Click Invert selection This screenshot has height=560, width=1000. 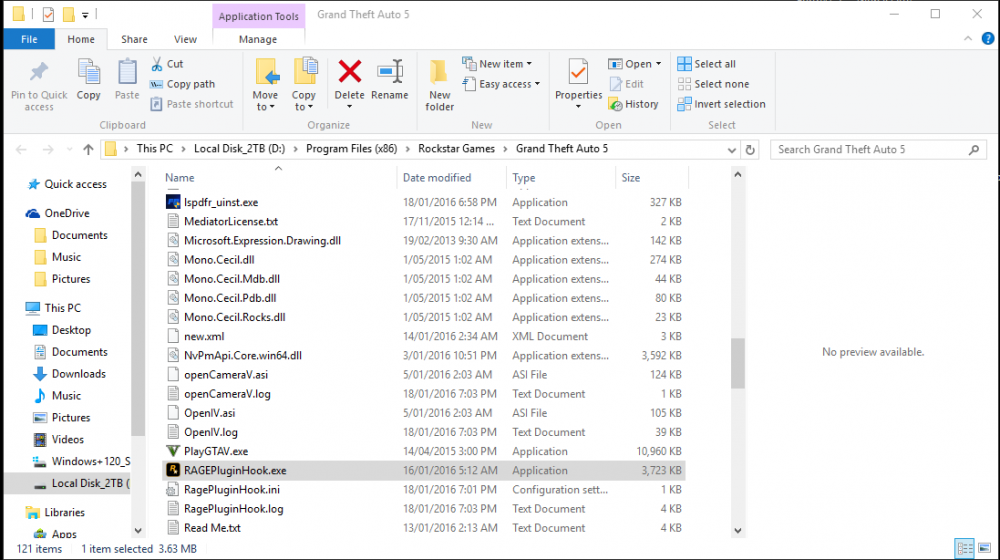pos(721,104)
